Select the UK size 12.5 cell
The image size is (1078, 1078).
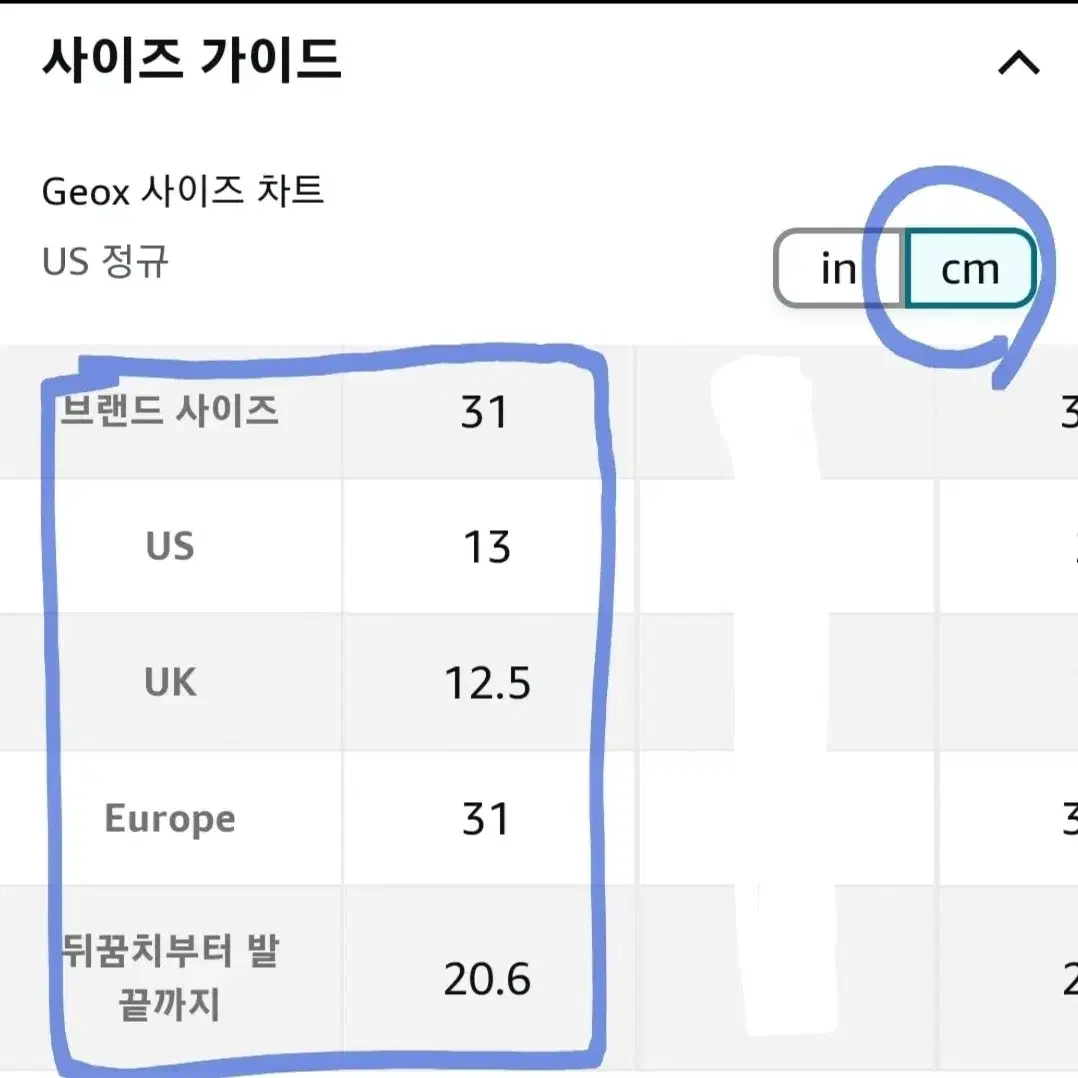[x=487, y=681]
